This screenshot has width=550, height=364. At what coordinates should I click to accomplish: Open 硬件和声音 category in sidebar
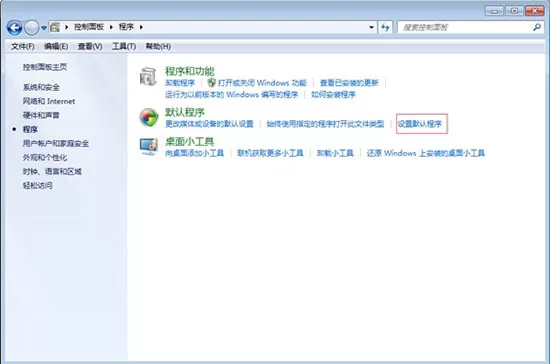pos(41,115)
